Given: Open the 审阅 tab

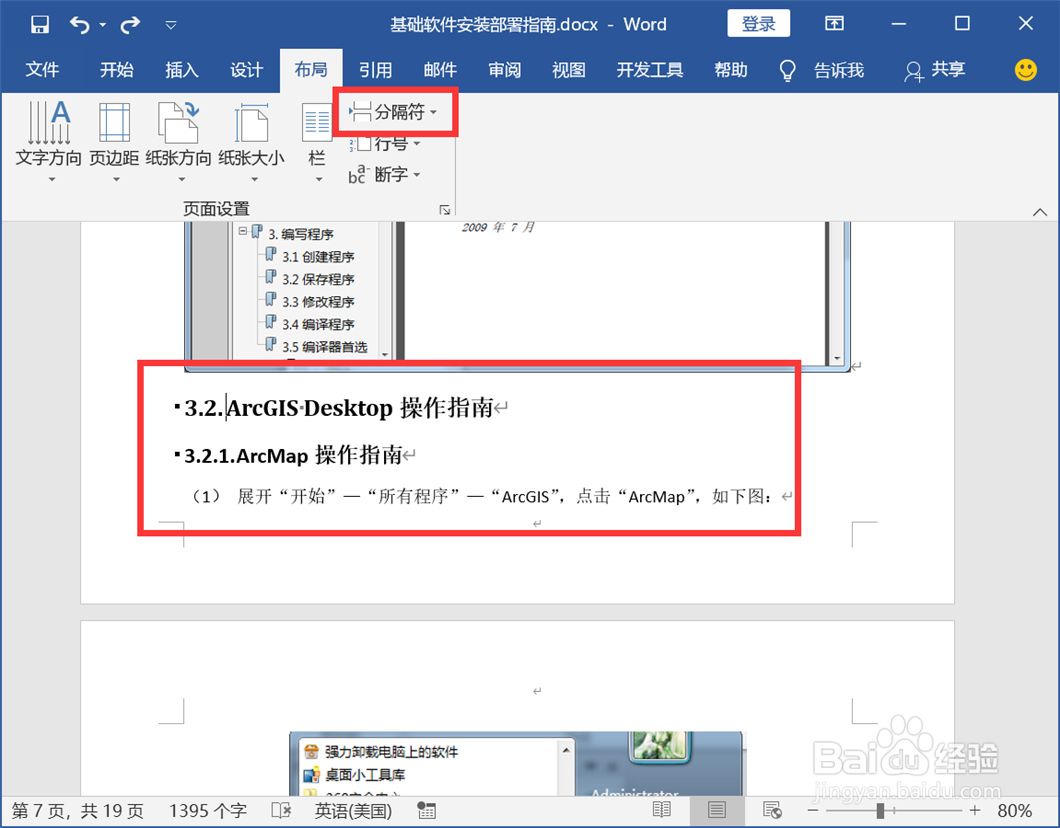Looking at the screenshot, I should (504, 70).
